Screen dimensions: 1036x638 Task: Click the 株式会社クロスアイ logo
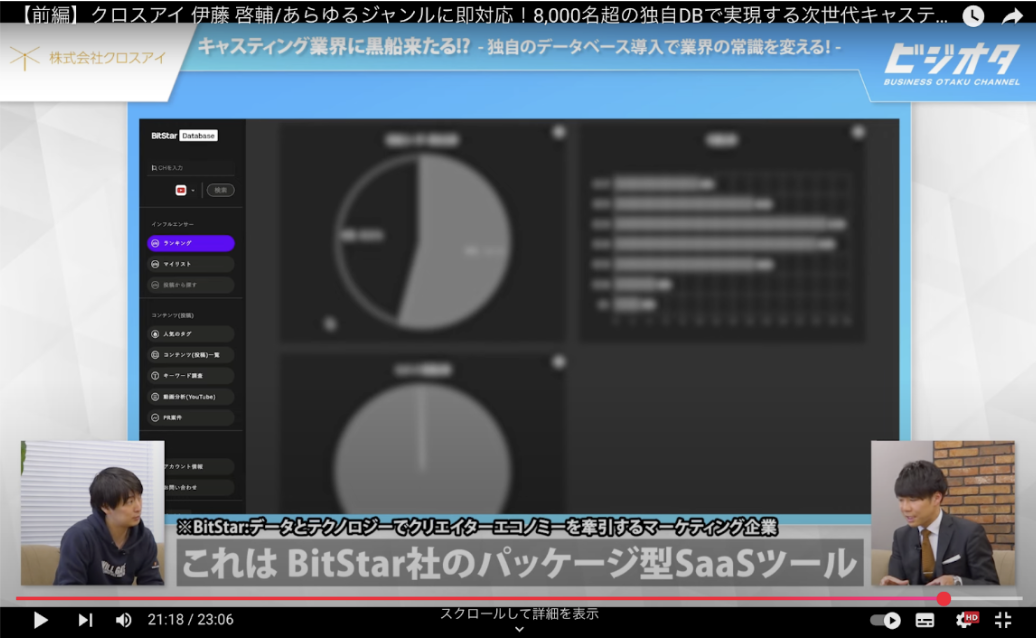click(88, 58)
